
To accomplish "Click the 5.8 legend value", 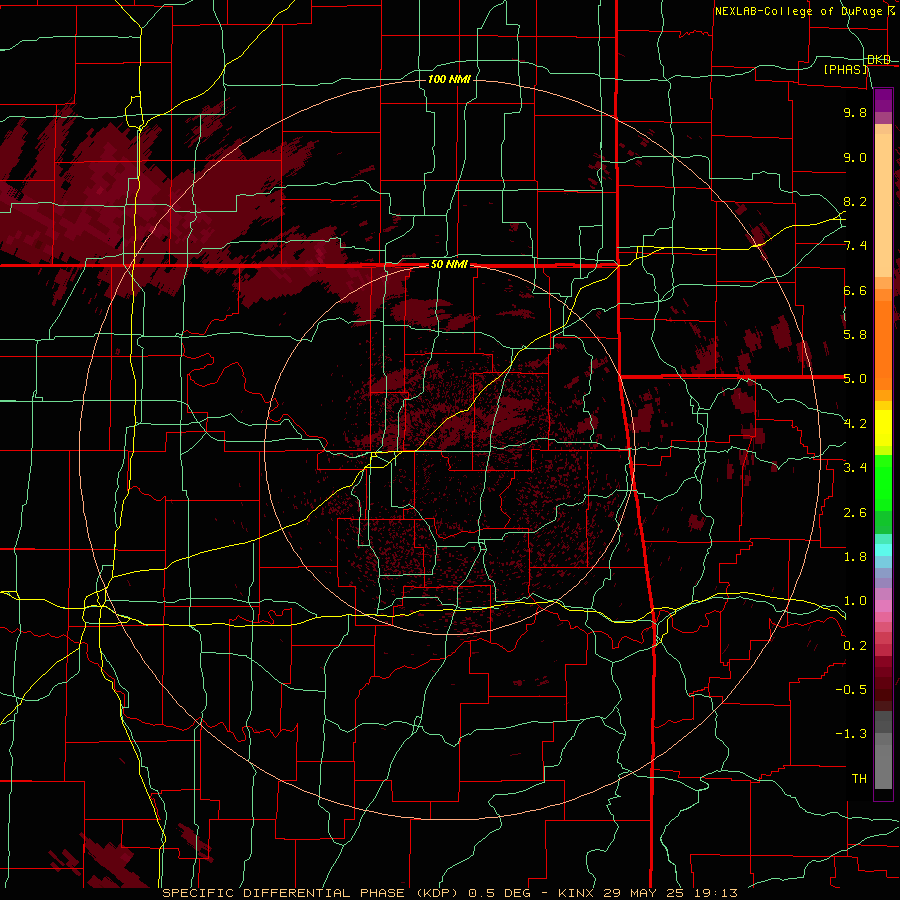I will pos(855,335).
